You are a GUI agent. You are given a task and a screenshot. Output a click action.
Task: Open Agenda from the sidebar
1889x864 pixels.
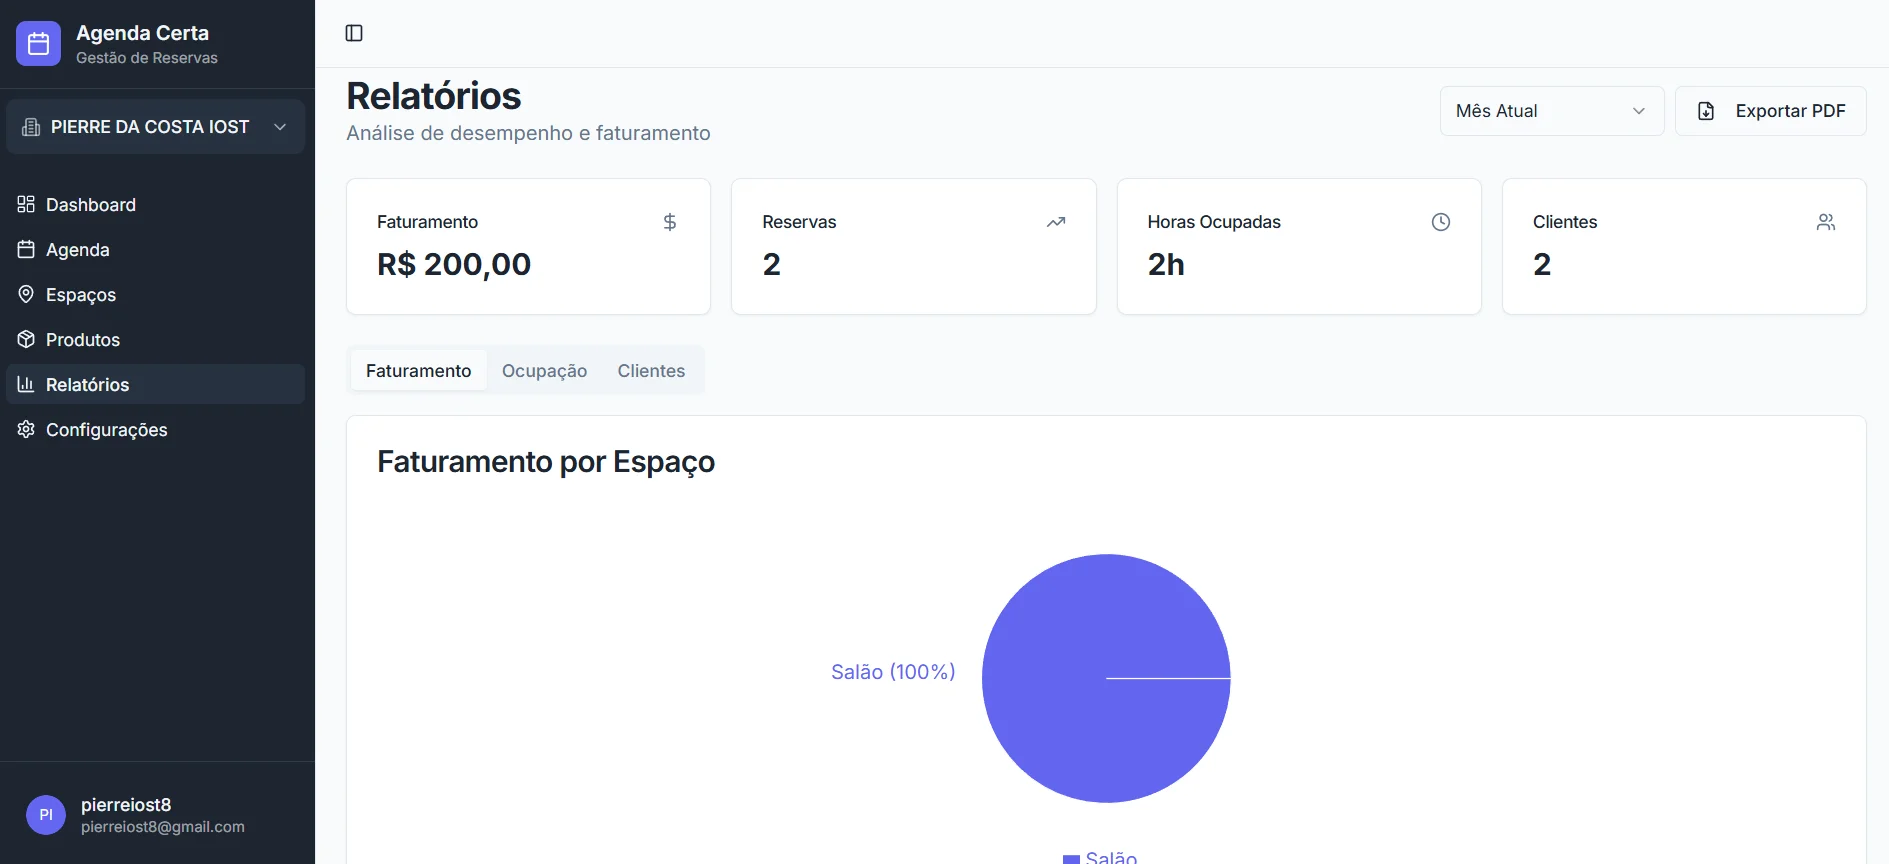click(77, 250)
